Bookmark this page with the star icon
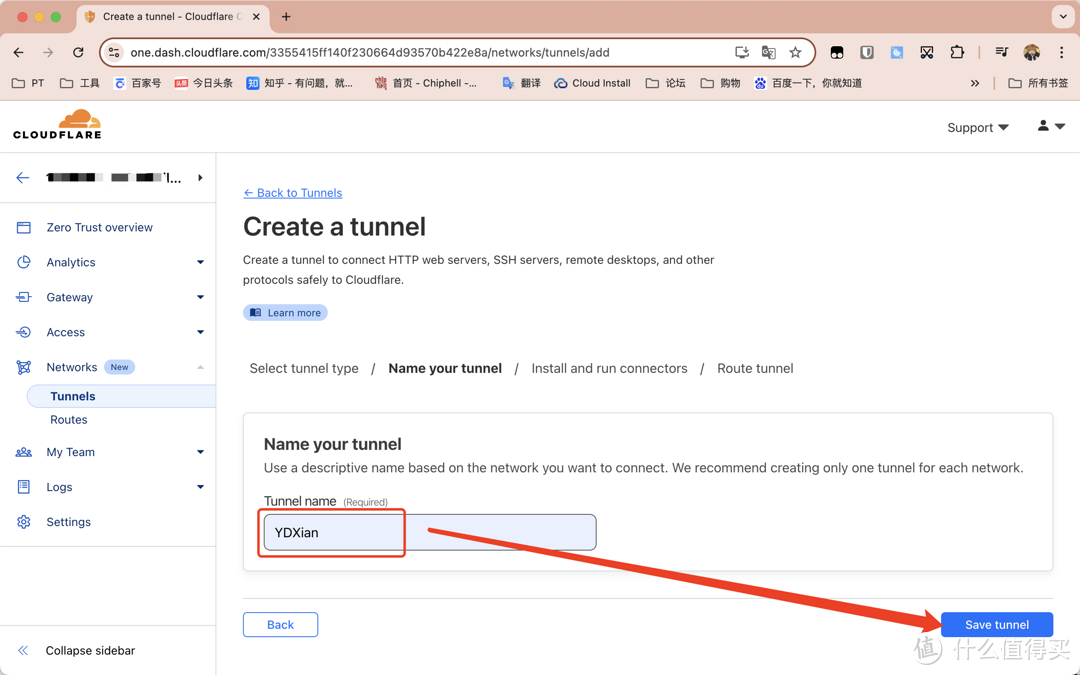The image size is (1080, 675). 795,52
